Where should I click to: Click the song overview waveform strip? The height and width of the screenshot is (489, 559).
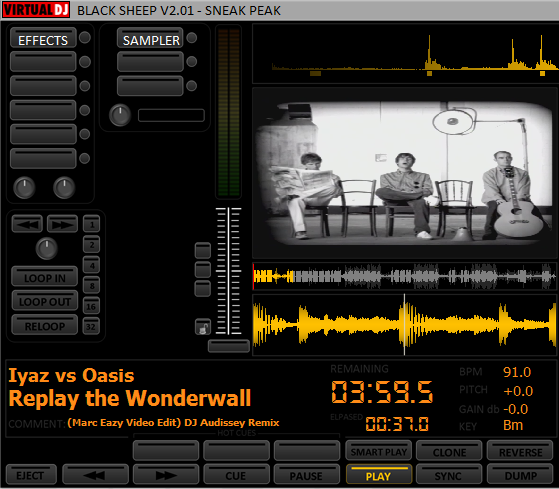pyautogui.click(x=405, y=276)
